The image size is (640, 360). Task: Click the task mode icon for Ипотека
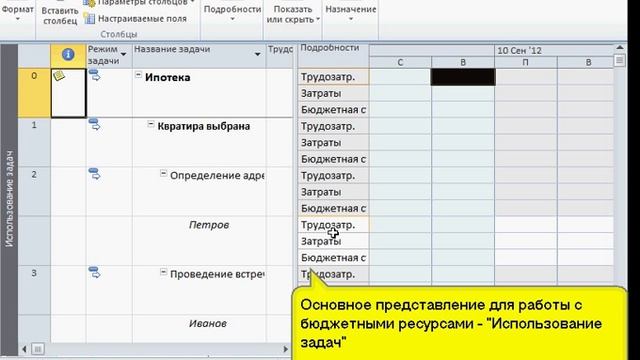pos(94,76)
